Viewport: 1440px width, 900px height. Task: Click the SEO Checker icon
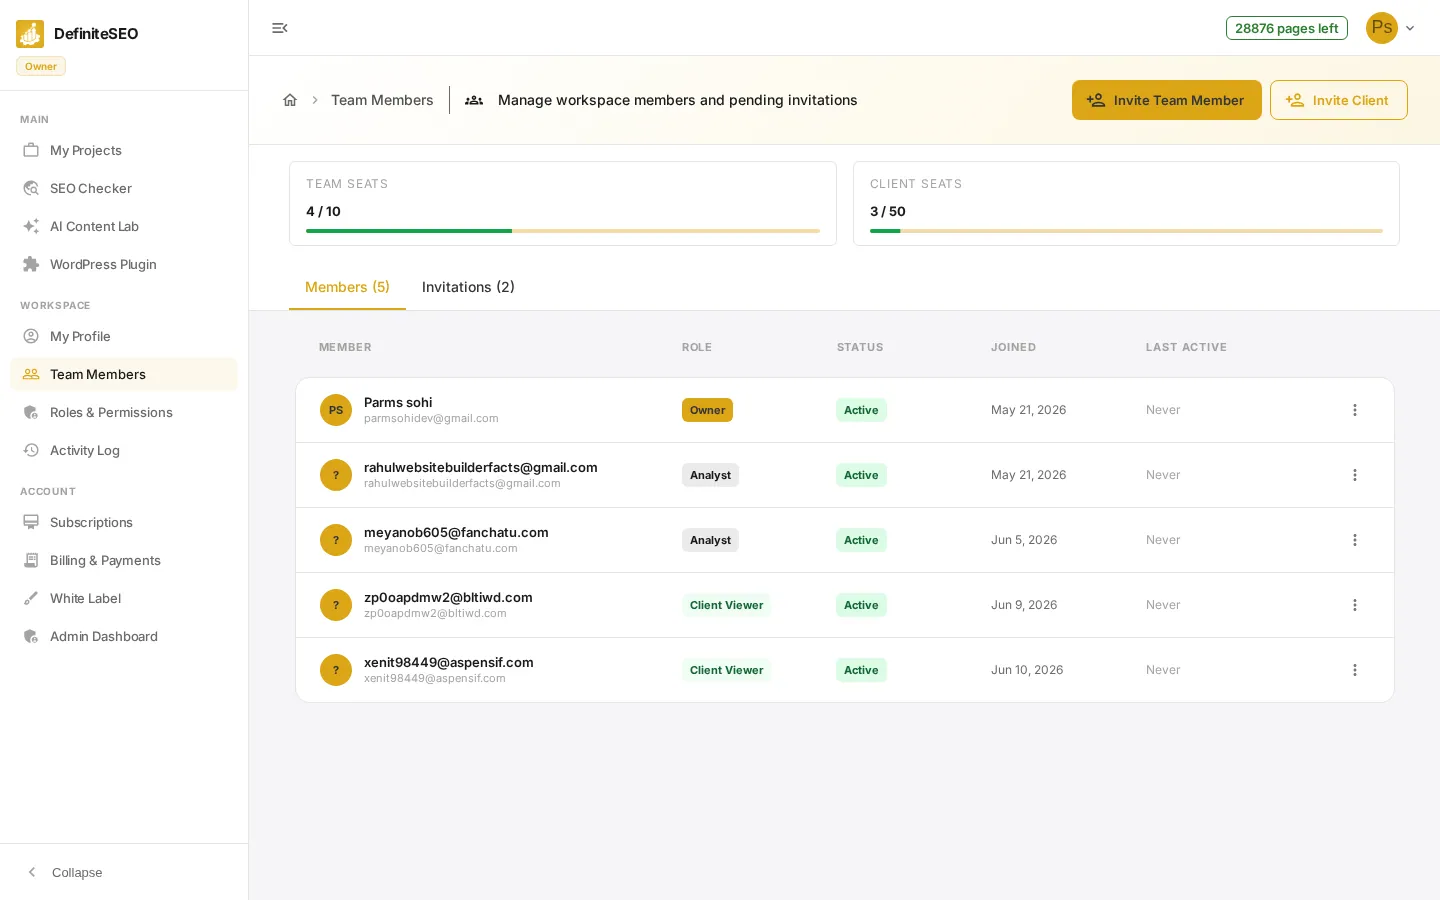coord(31,188)
